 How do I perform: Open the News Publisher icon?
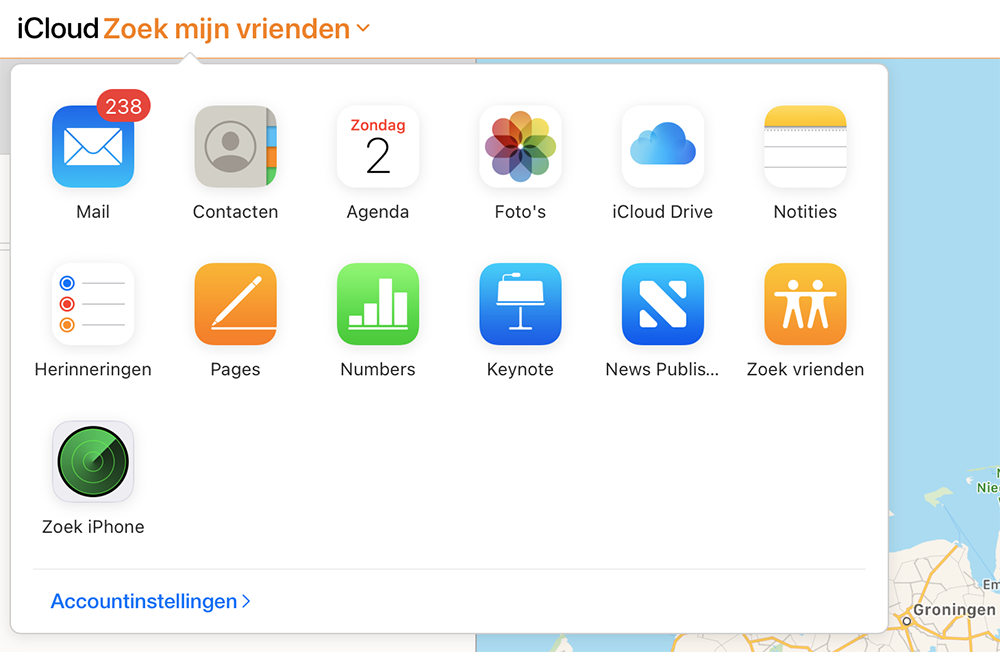click(663, 304)
